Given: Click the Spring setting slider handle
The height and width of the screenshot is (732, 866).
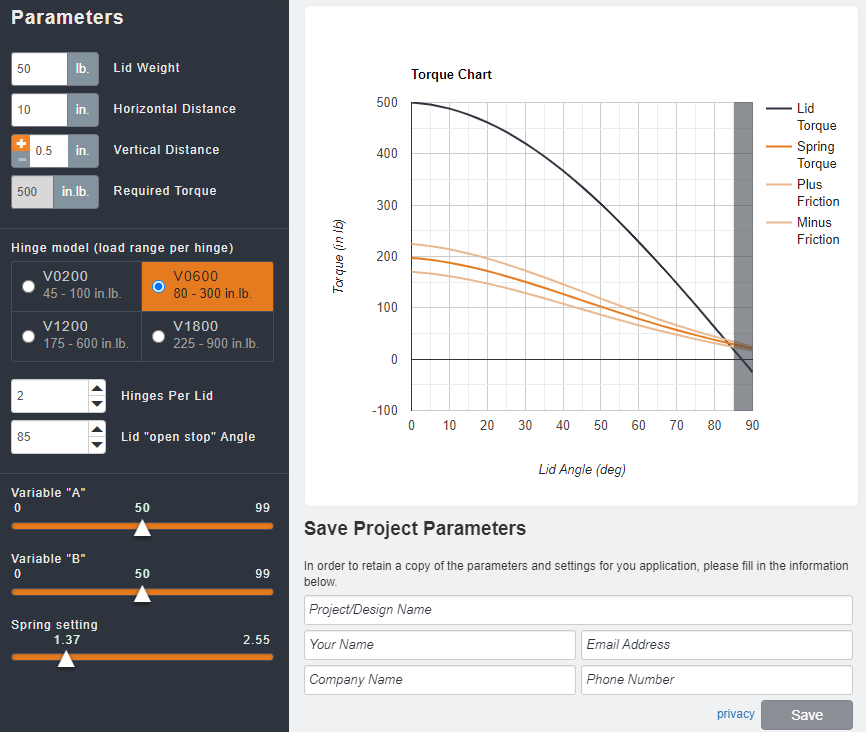Looking at the screenshot, I should pos(66,659).
